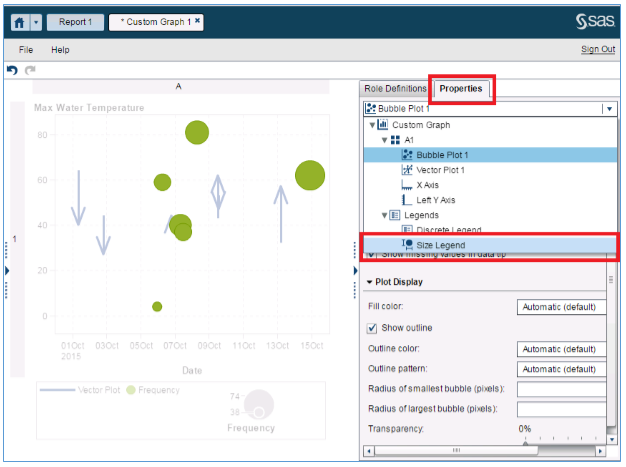The width and height of the screenshot is (626, 467).
Task: Select the small bubble near zero
Action: coord(157,307)
